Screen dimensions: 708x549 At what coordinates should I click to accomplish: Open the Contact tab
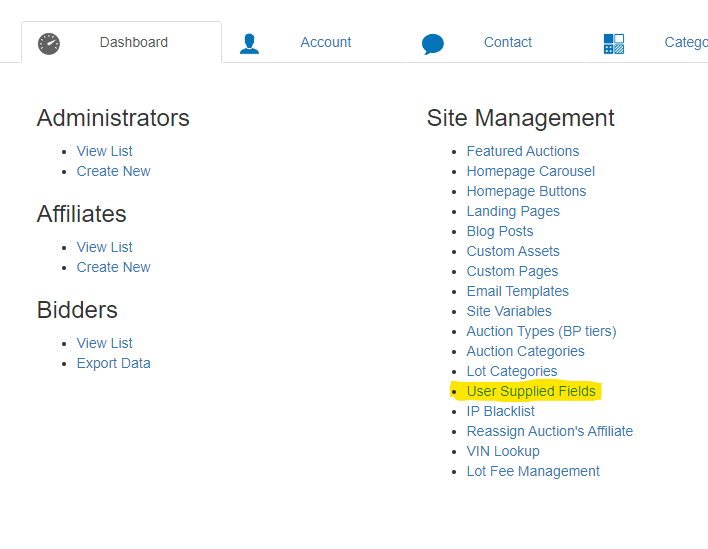point(507,43)
